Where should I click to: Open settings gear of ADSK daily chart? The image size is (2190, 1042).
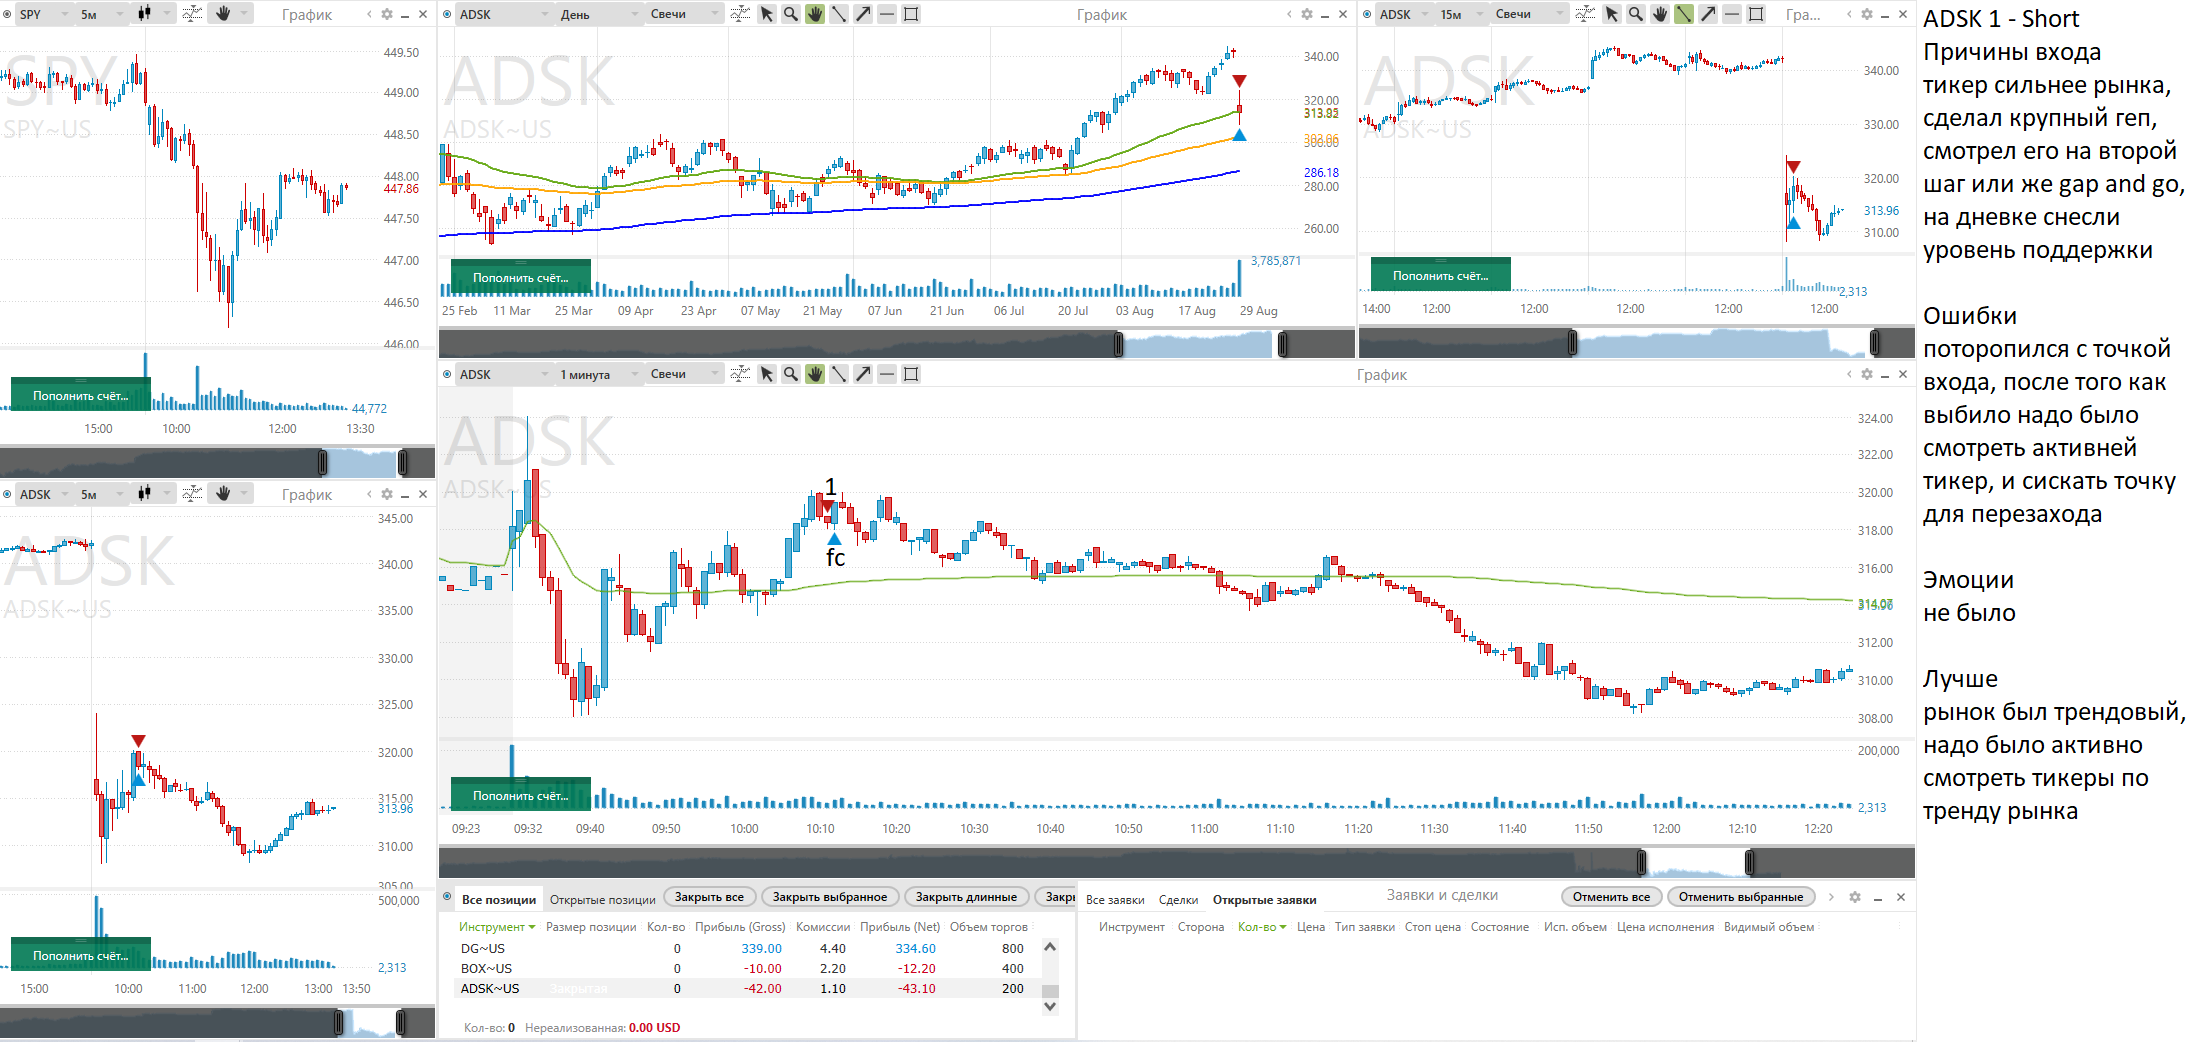1307,14
